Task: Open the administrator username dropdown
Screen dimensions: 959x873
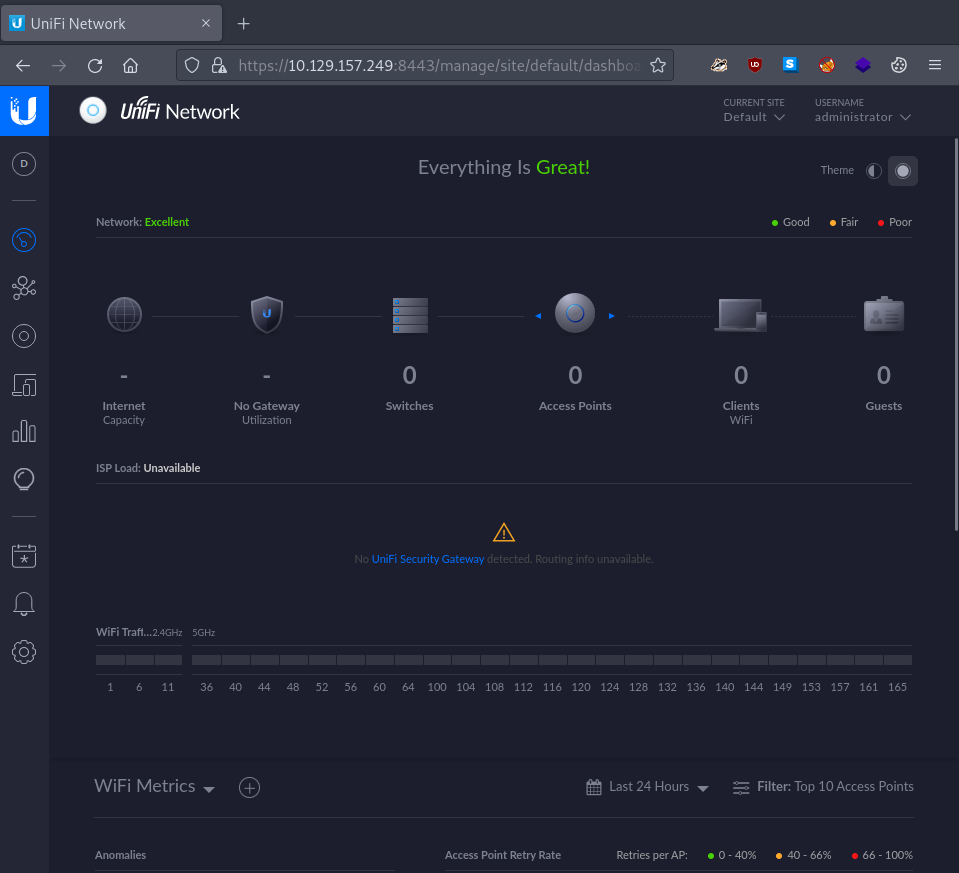Action: [862, 117]
